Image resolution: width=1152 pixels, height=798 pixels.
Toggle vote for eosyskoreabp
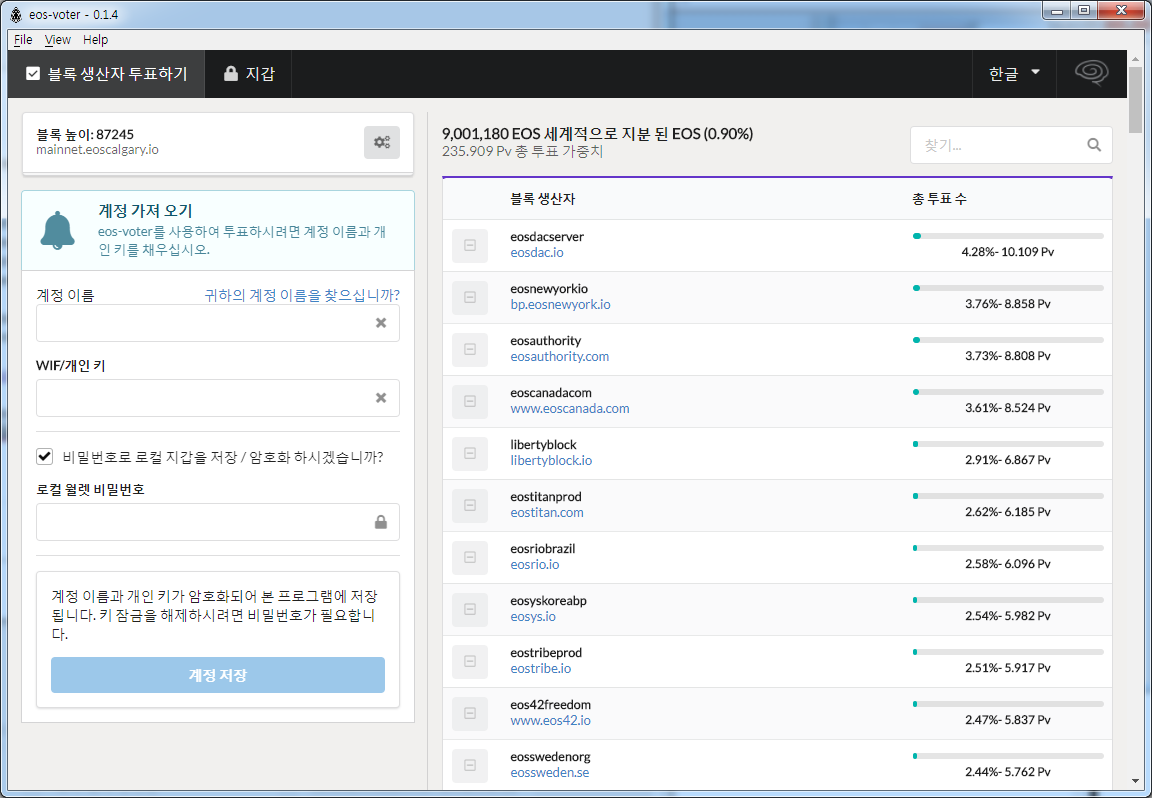coord(469,609)
